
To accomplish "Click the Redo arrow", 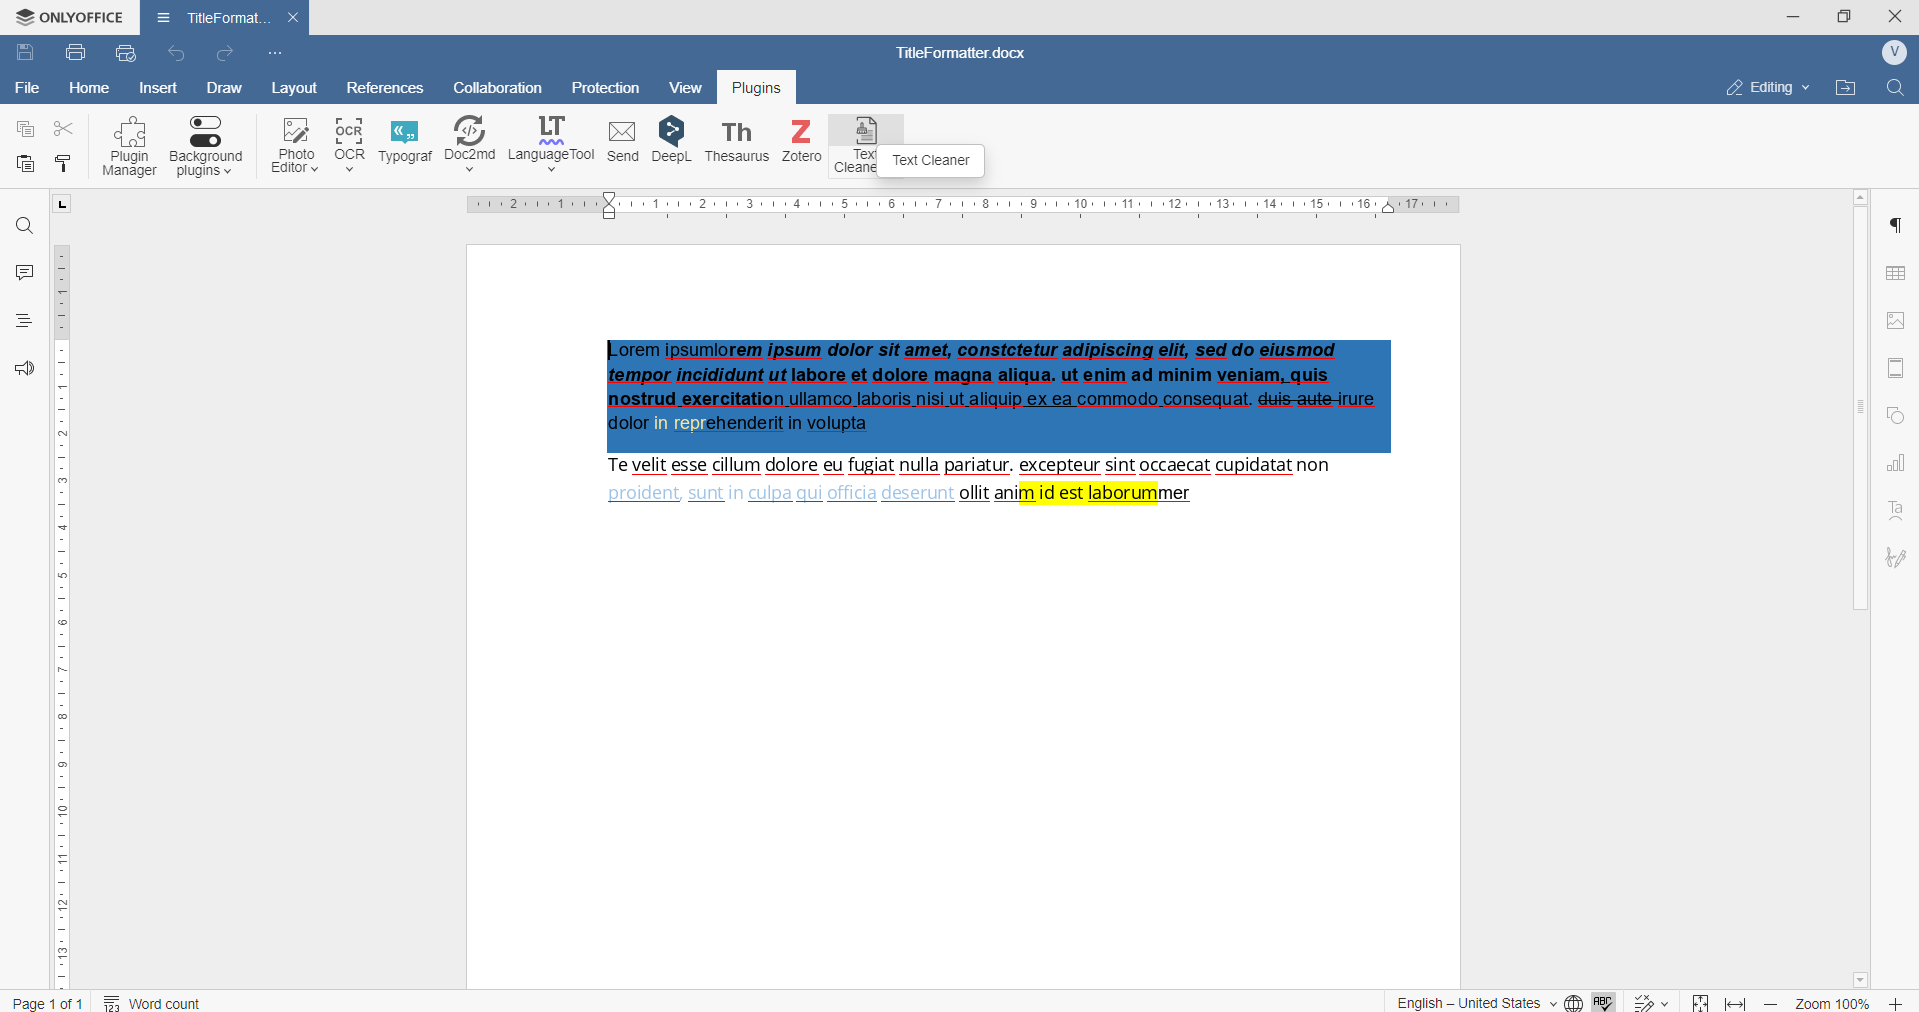I will click(225, 53).
